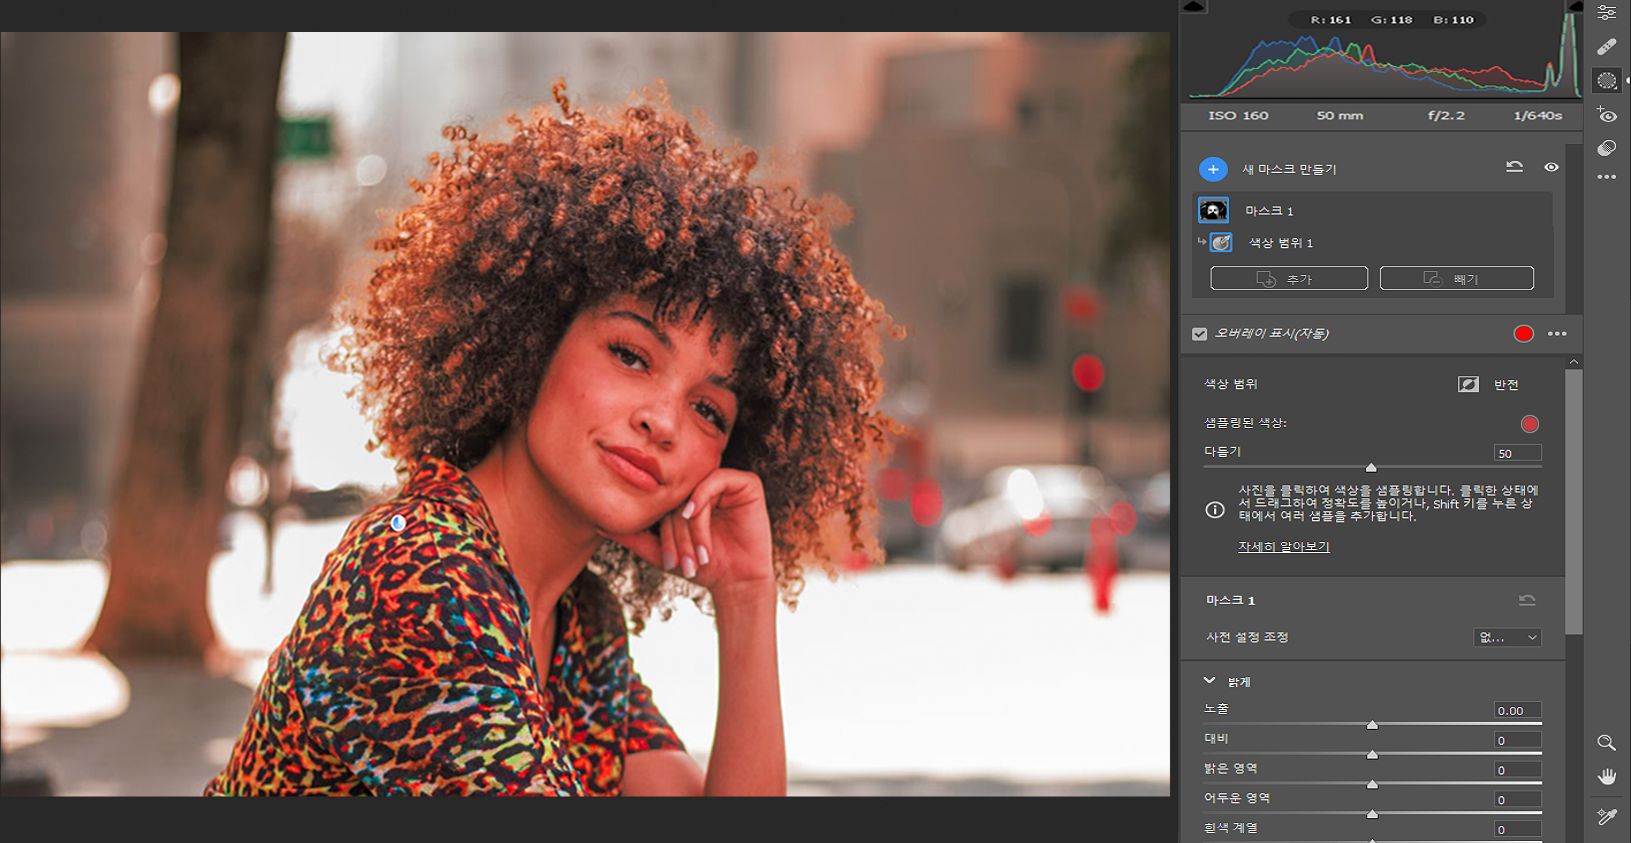Image resolution: width=1631 pixels, height=843 pixels.
Task: Select the 마스크 1 thumbnail
Action: [1214, 210]
